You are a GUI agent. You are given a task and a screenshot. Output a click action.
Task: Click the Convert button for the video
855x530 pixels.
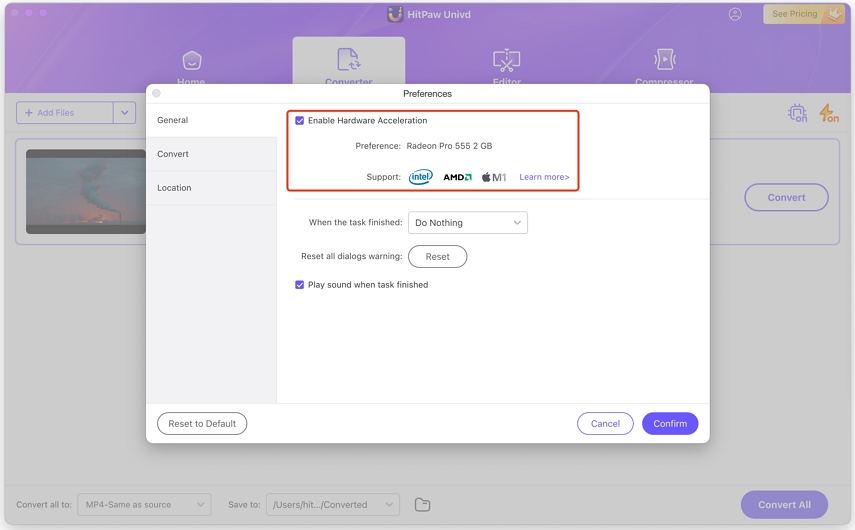click(786, 197)
